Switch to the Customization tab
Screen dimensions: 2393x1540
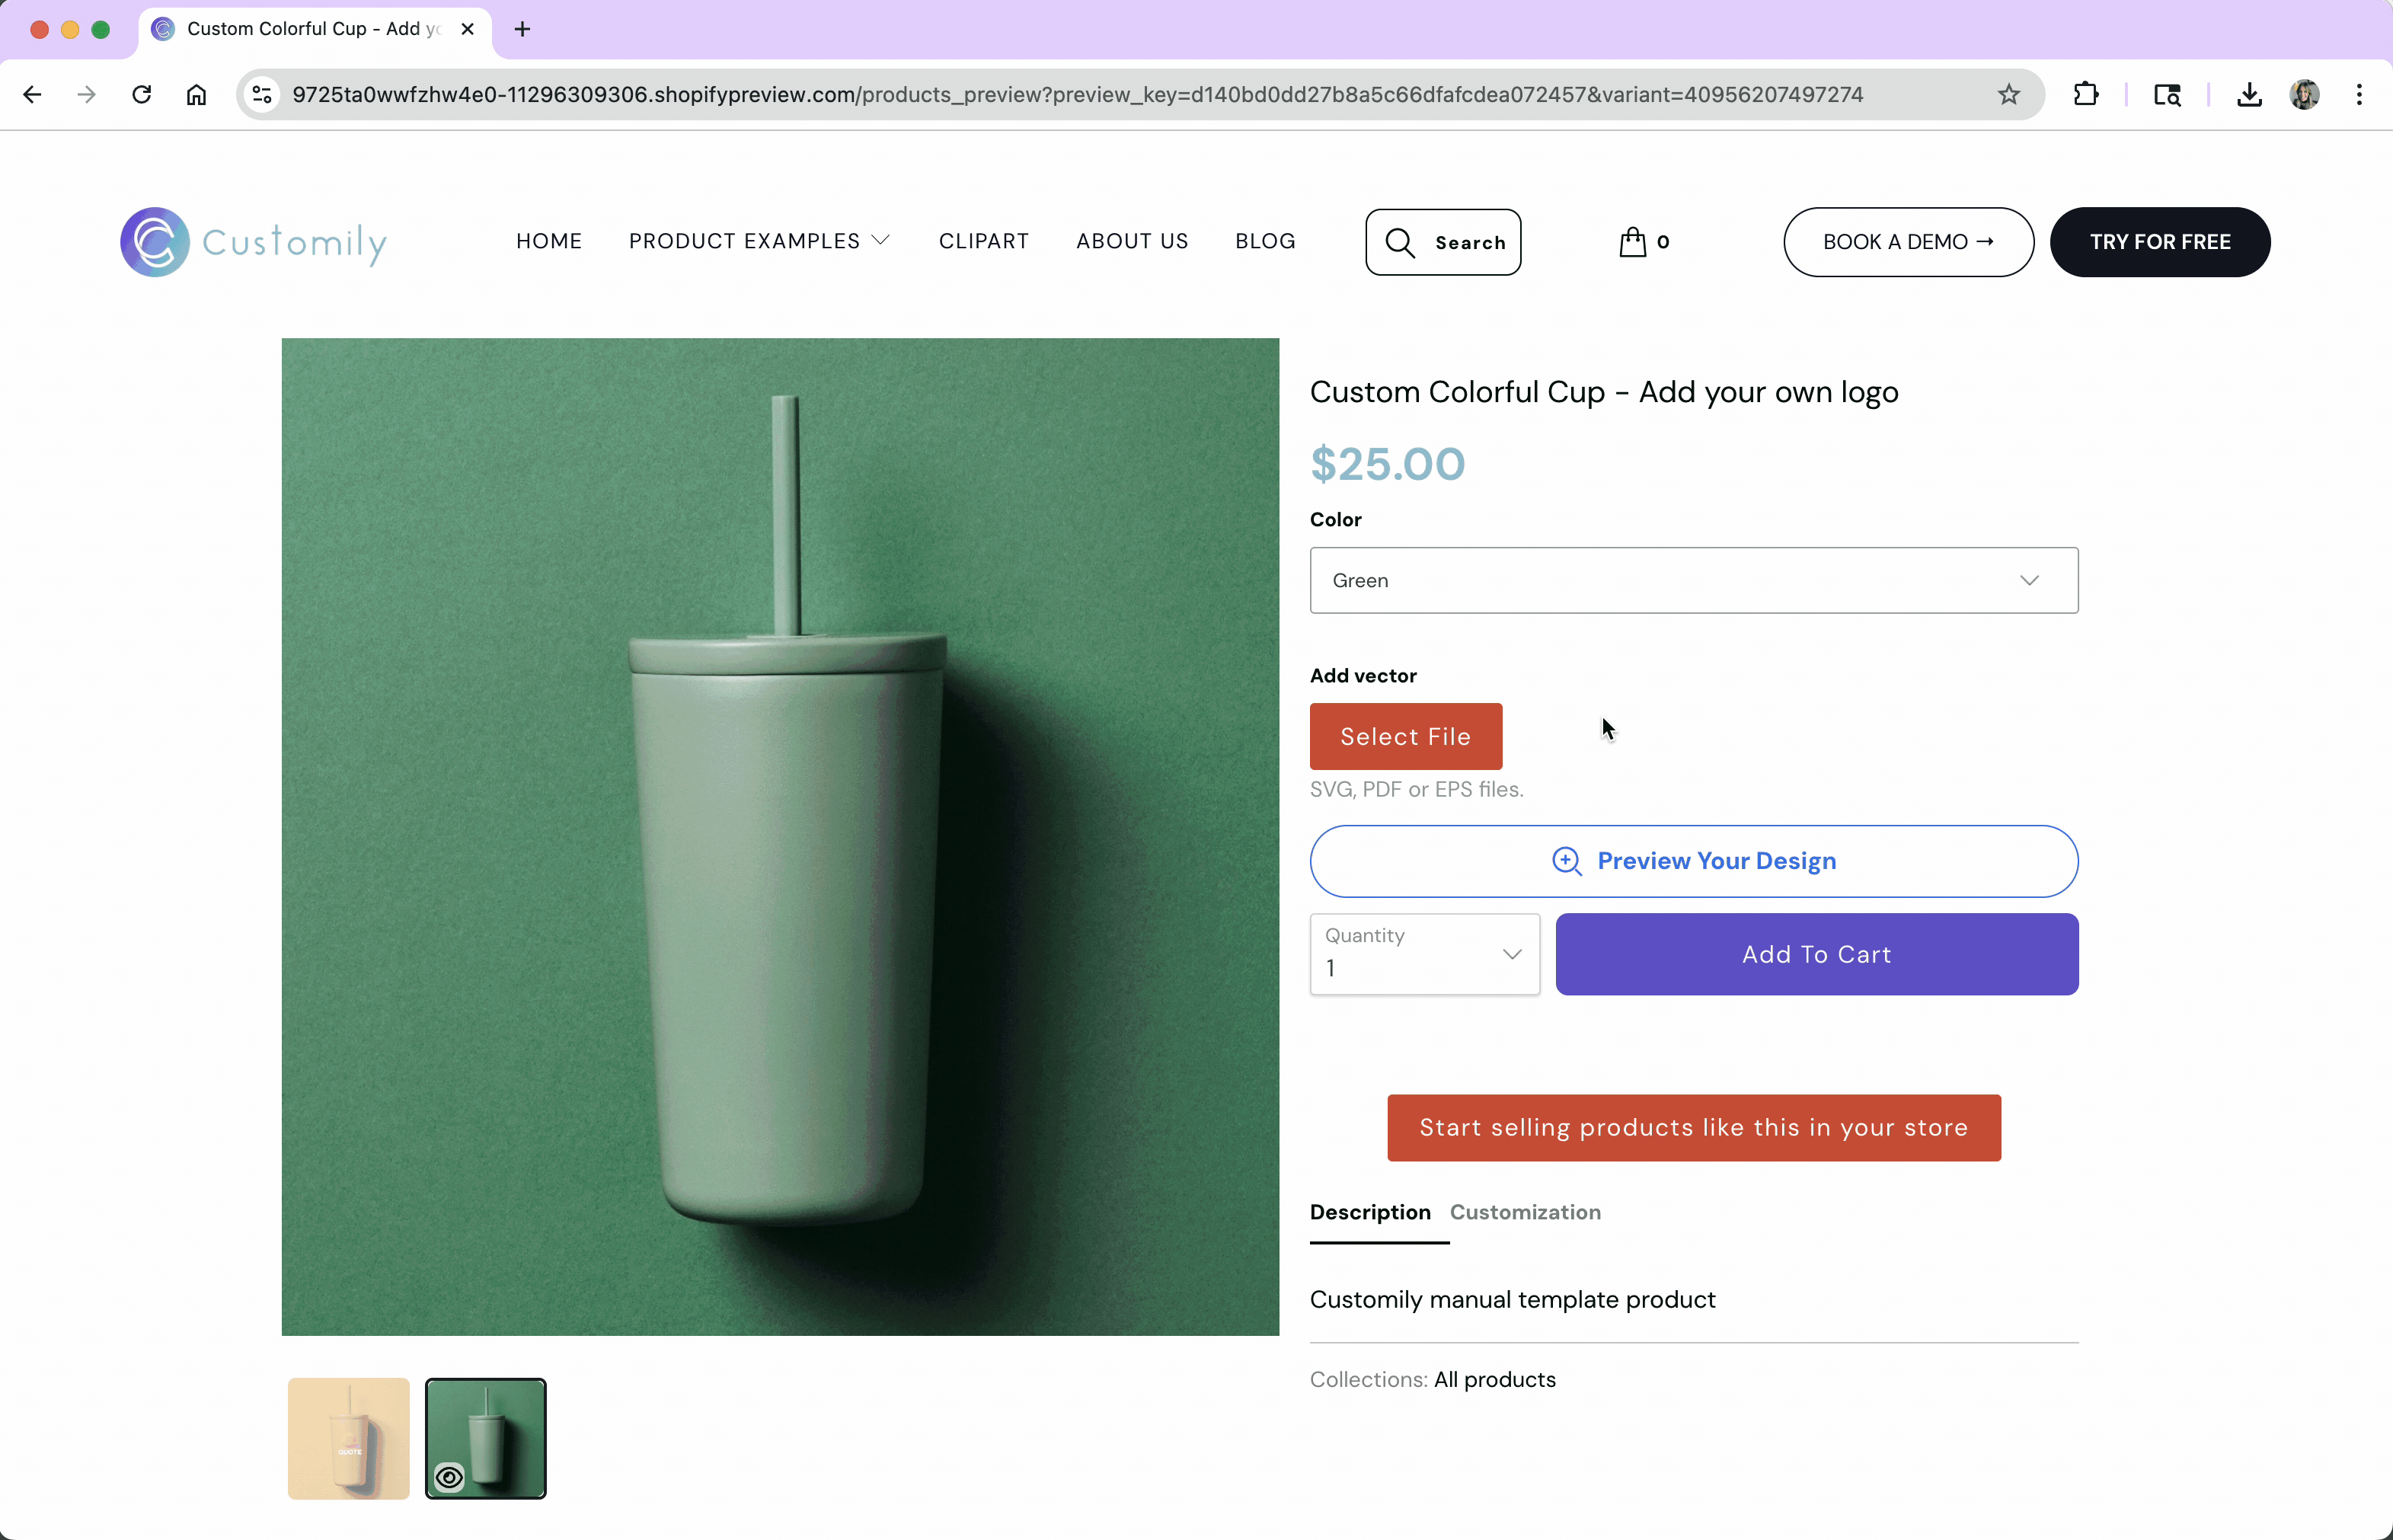(x=1524, y=1212)
